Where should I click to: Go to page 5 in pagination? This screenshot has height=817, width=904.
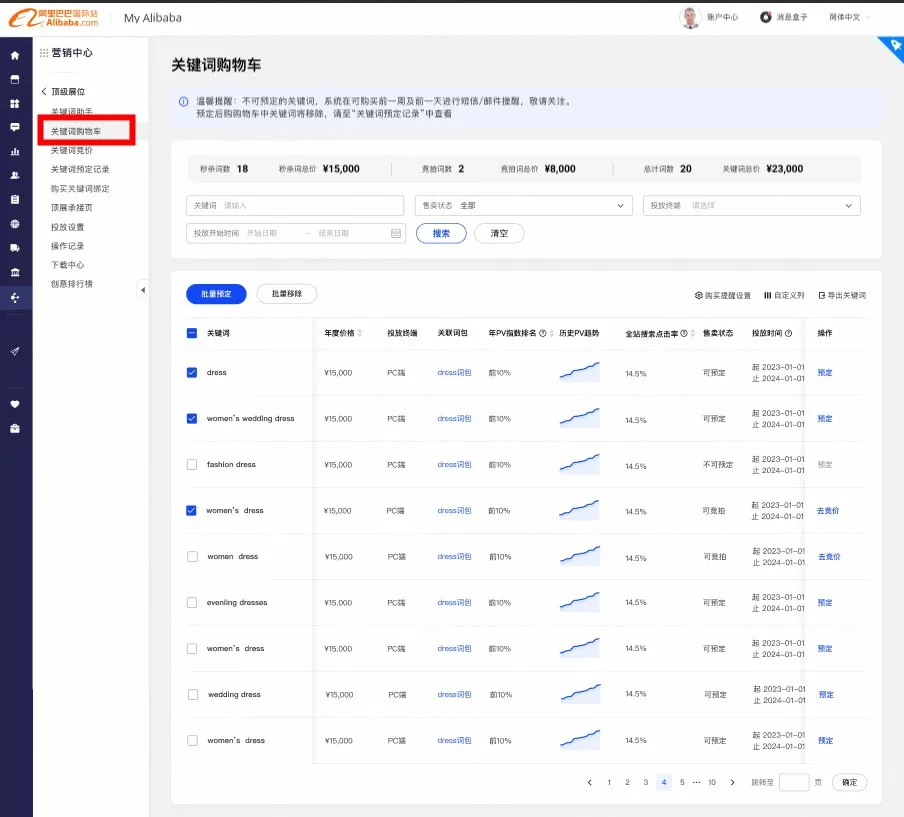682,782
